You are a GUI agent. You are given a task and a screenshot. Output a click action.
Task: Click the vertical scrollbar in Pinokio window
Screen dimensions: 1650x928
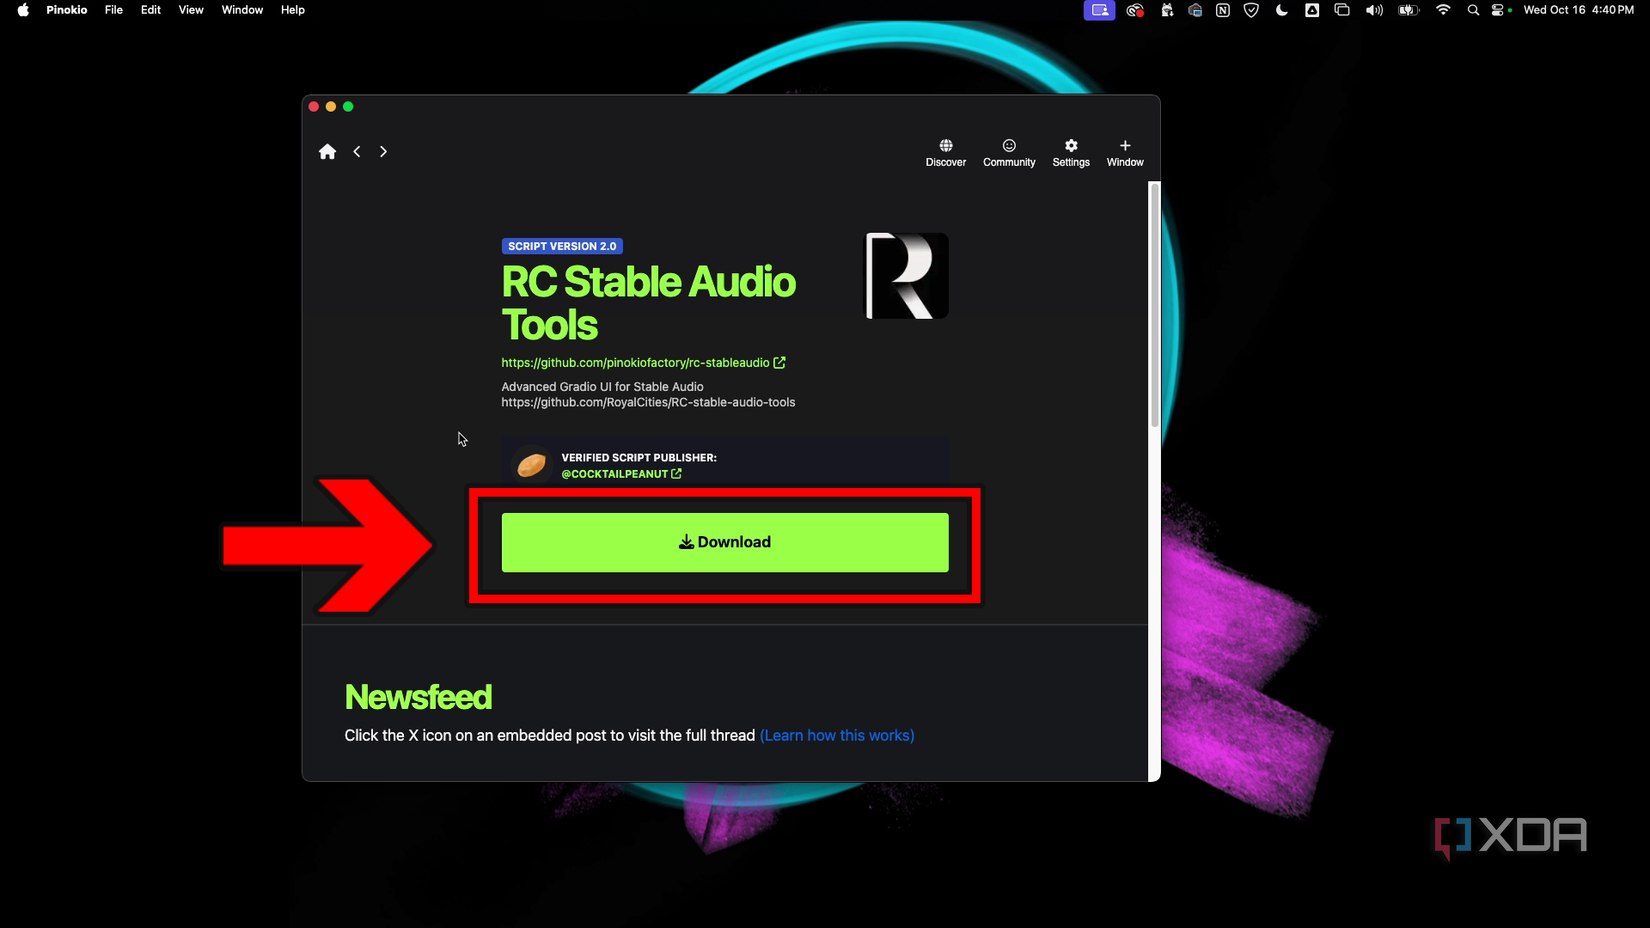click(1154, 305)
